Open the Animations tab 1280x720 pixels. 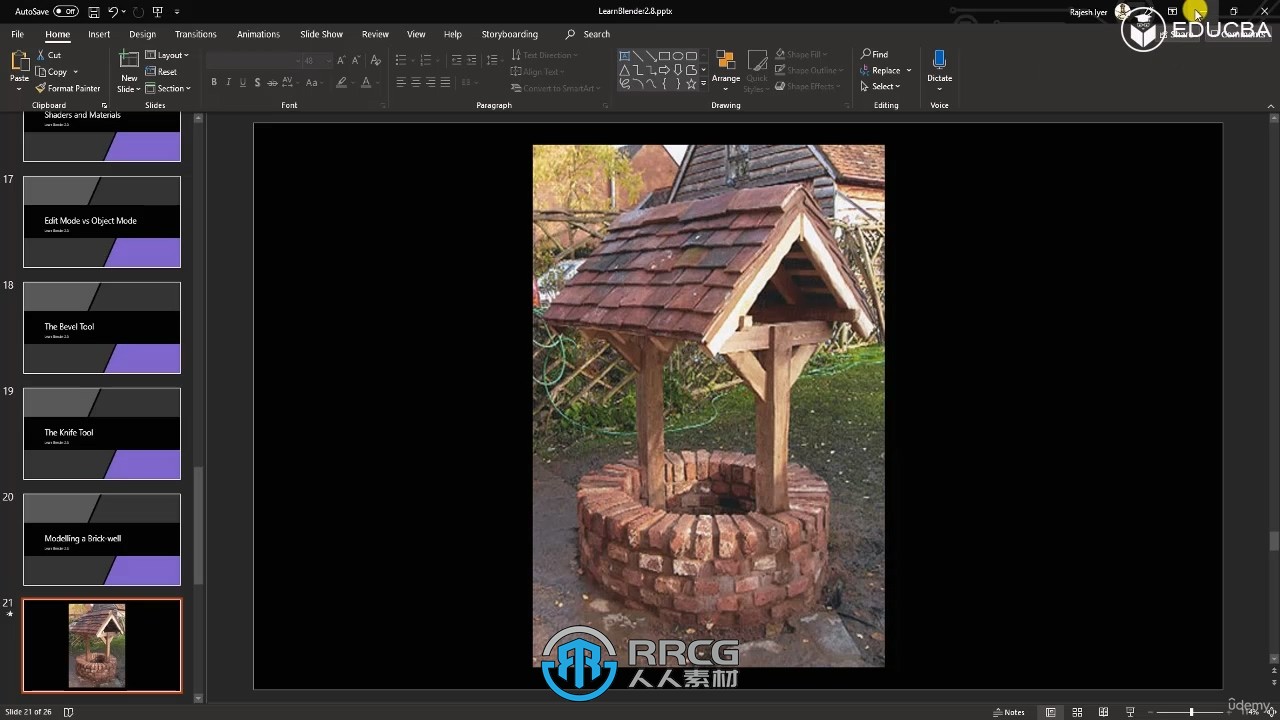tap(258, 34)
